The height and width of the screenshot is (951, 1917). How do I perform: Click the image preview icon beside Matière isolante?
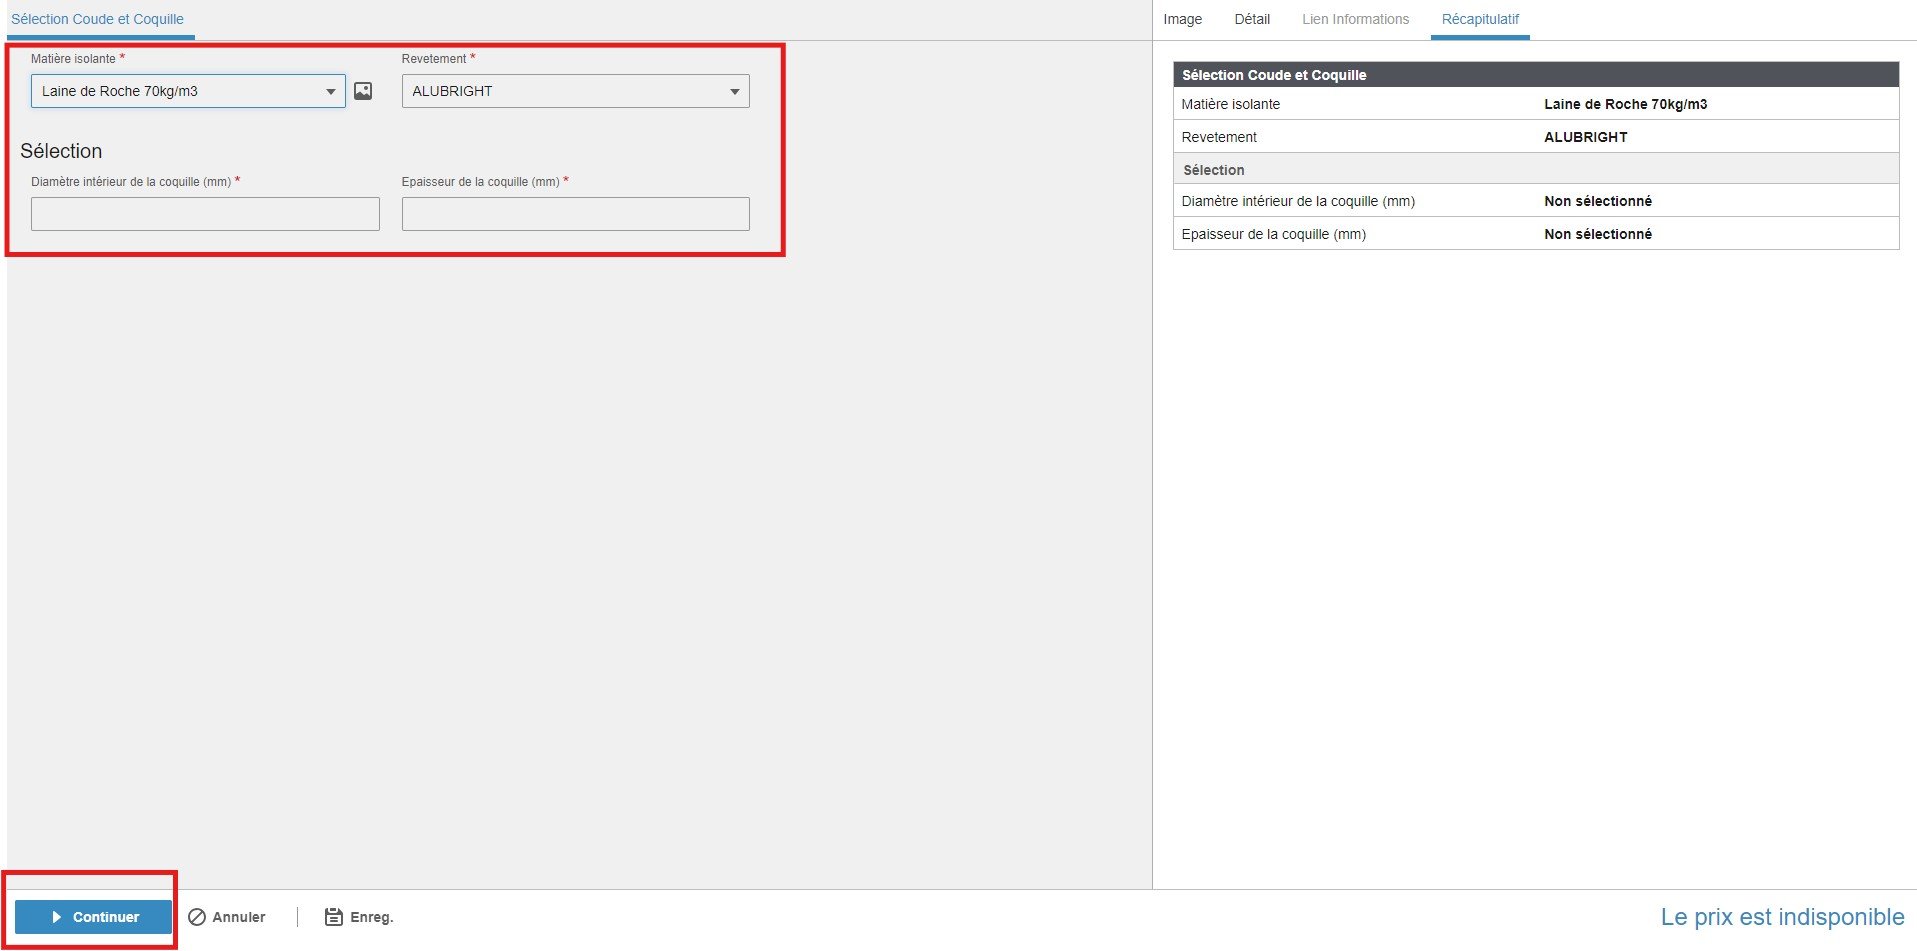pos(363,91)
